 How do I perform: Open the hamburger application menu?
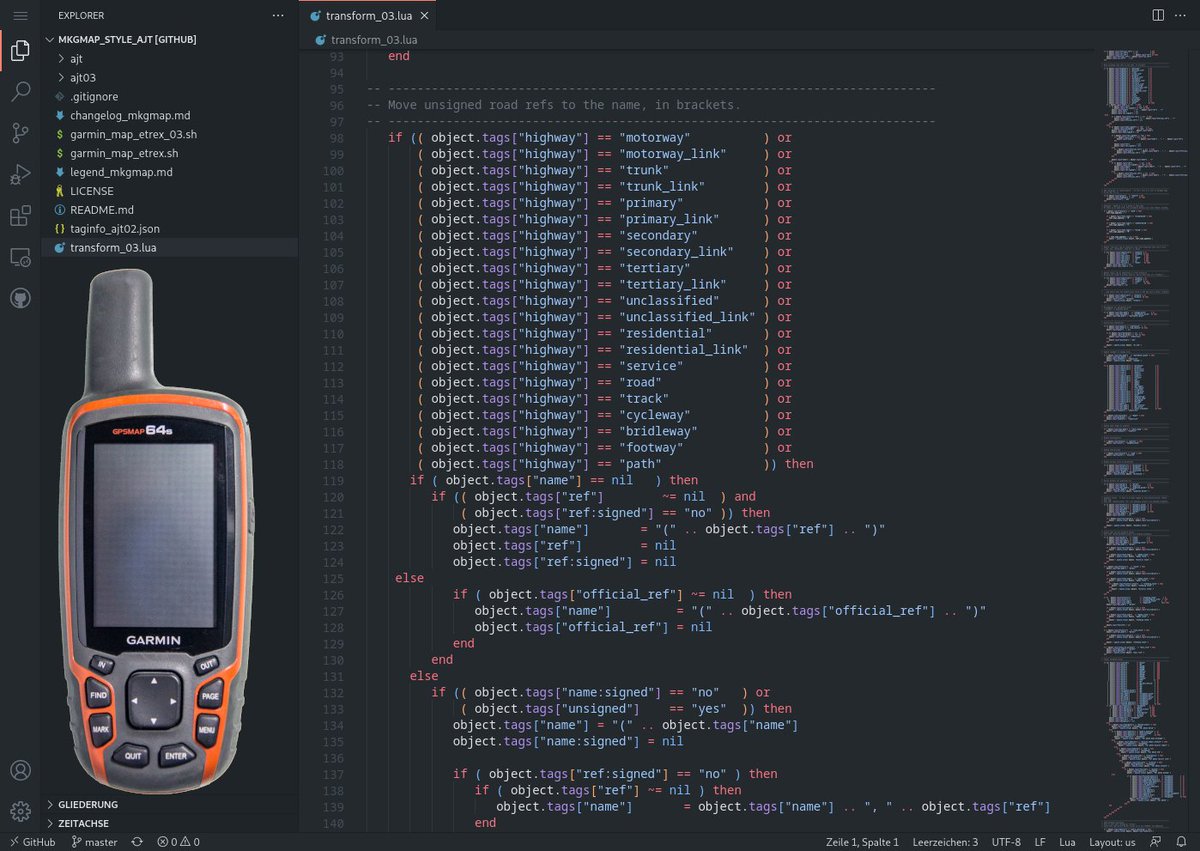20,16
